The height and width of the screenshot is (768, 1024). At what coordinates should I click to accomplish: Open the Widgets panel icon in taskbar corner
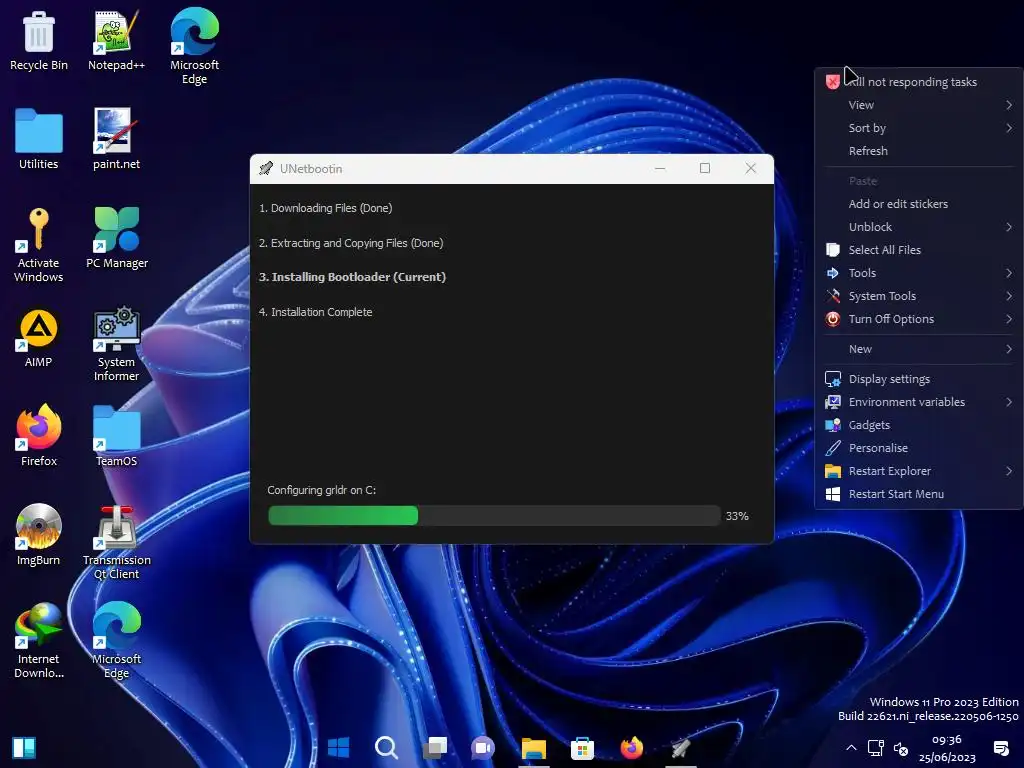pyautogui.click(x=24, y=747)
